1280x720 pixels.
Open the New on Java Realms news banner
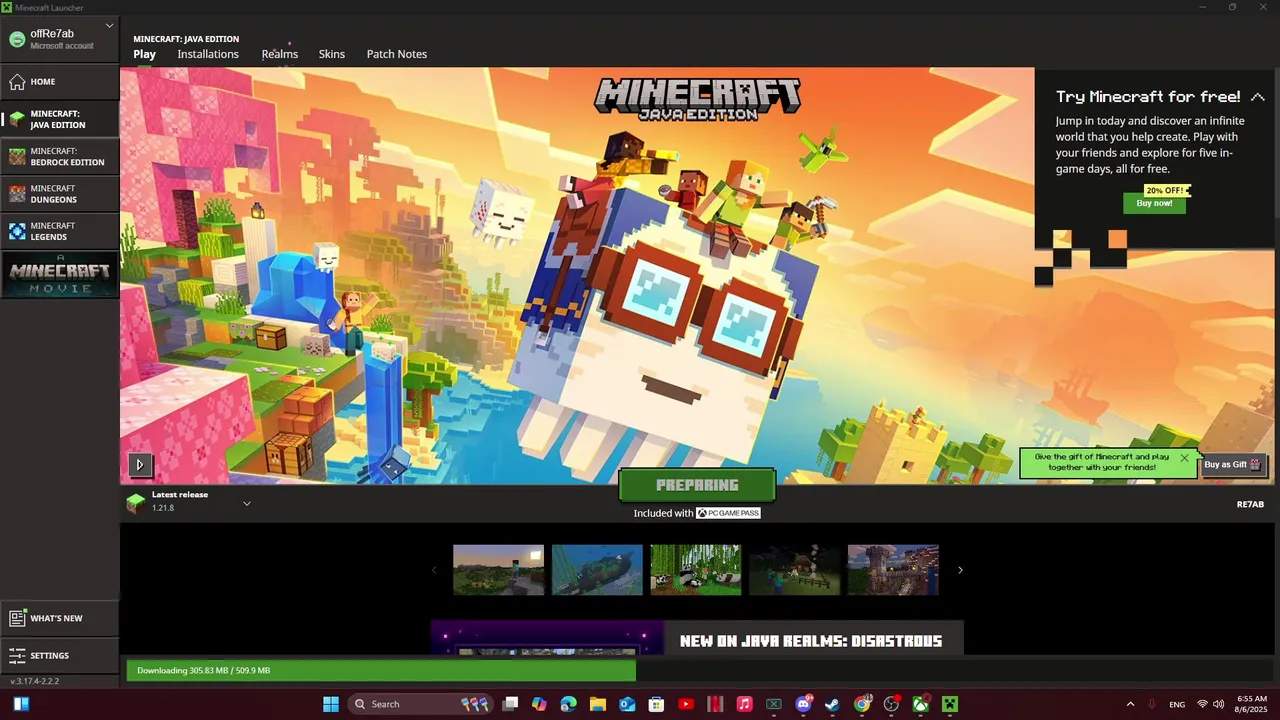click(697, 637)
